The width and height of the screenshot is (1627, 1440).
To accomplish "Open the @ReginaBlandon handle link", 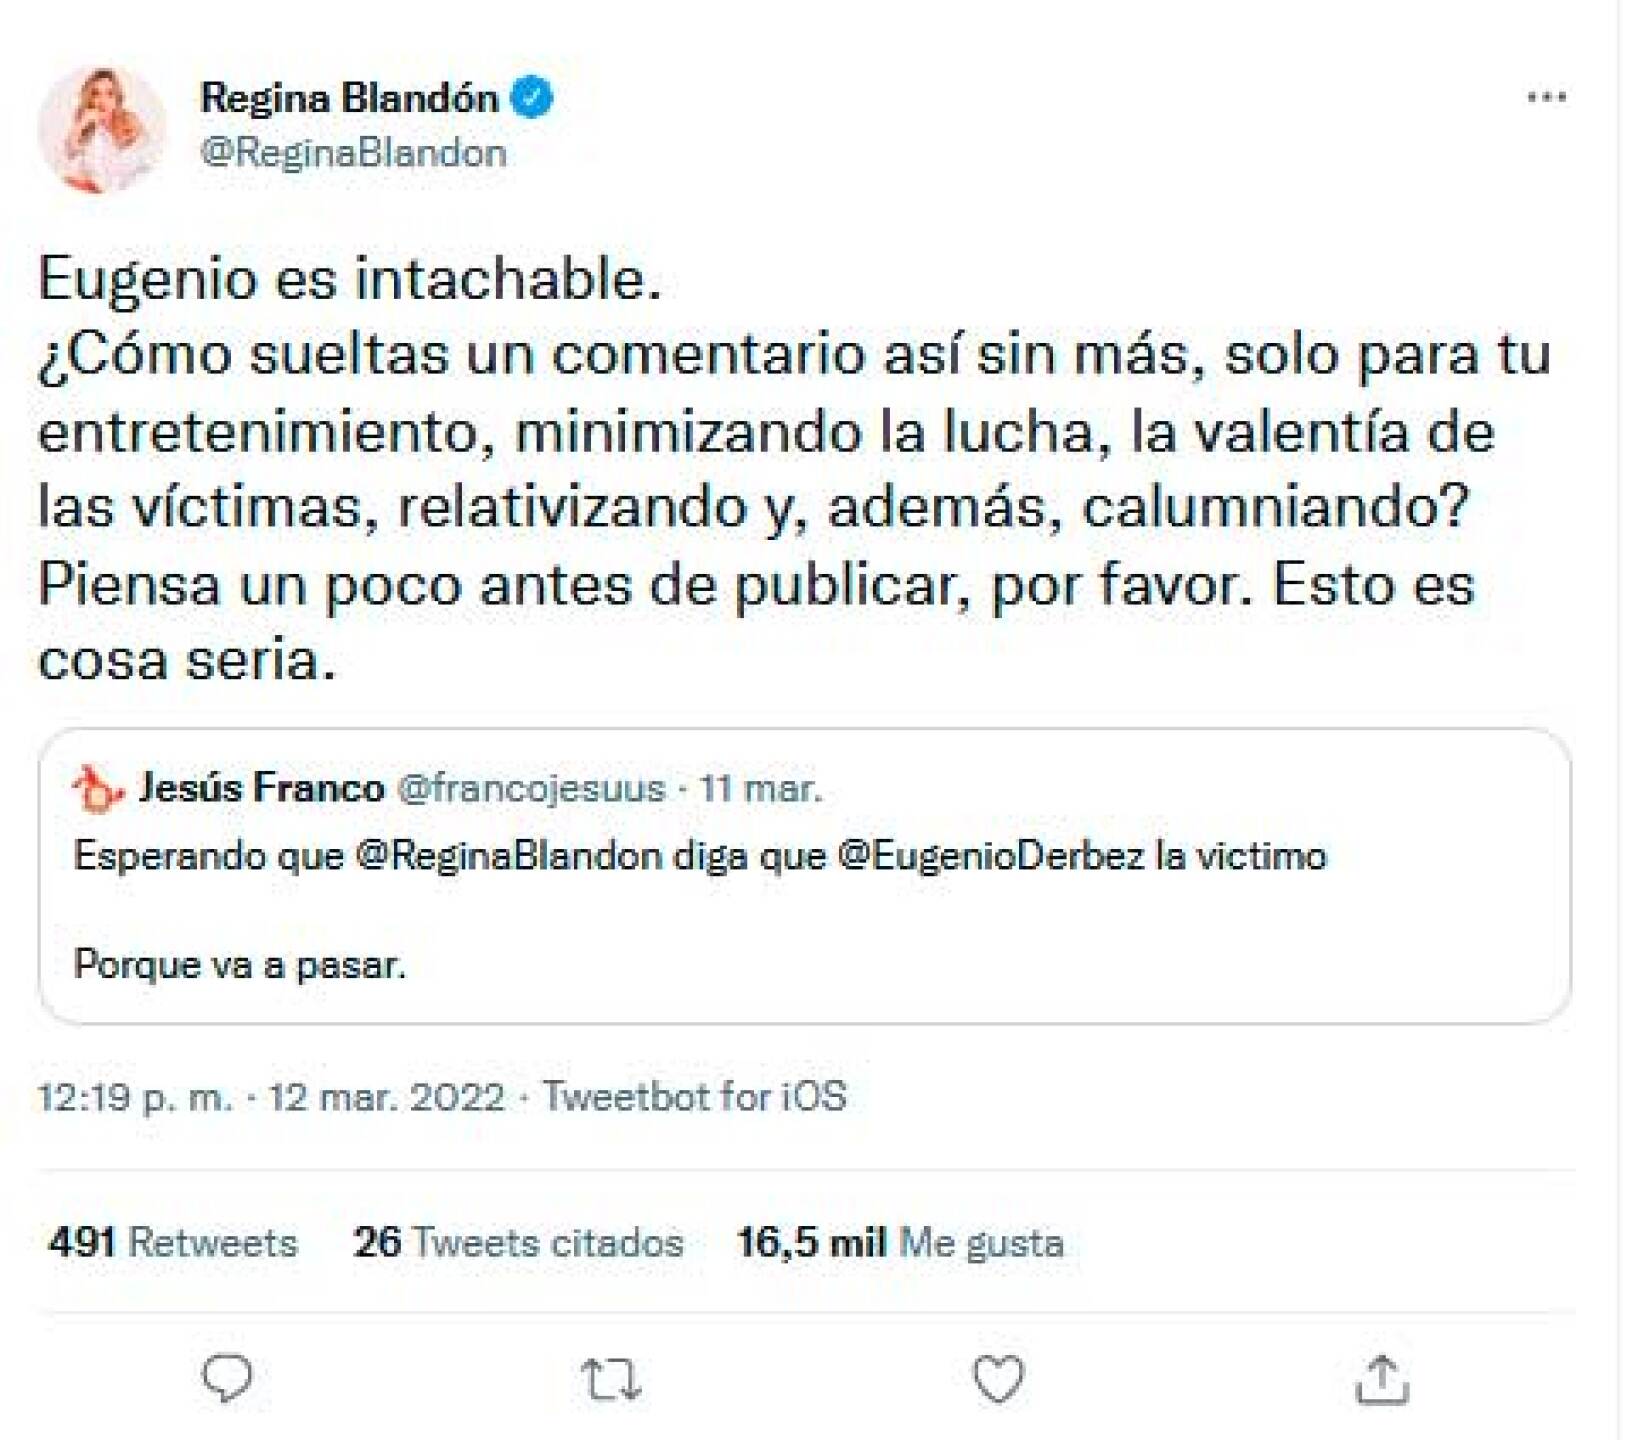I will click(353, 153).
